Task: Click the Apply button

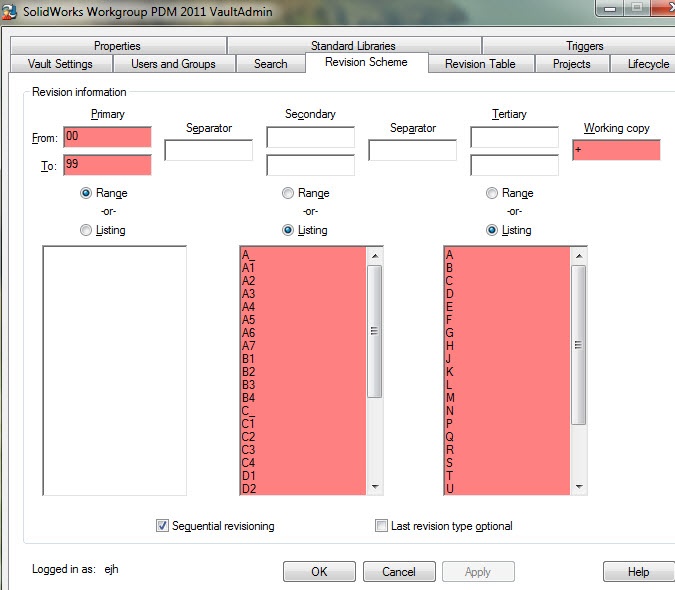Action: 478,571
